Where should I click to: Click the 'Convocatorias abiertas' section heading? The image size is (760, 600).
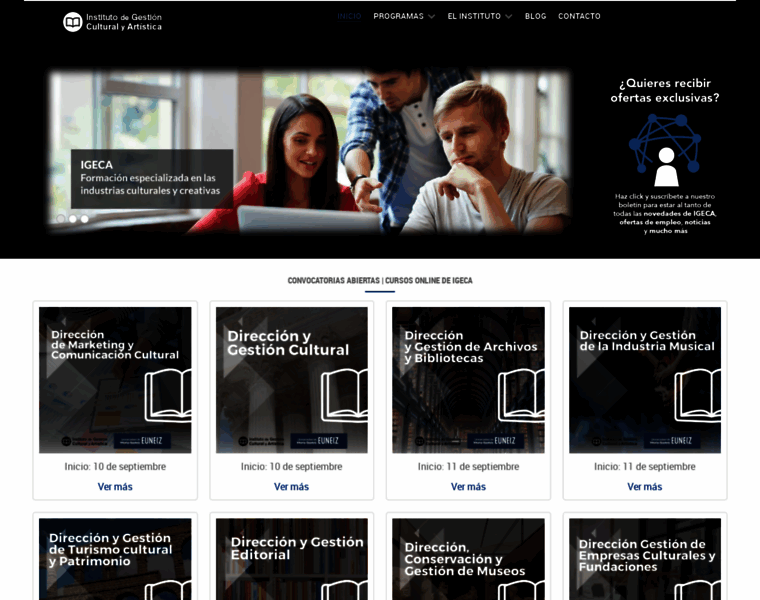coord(380,281)
